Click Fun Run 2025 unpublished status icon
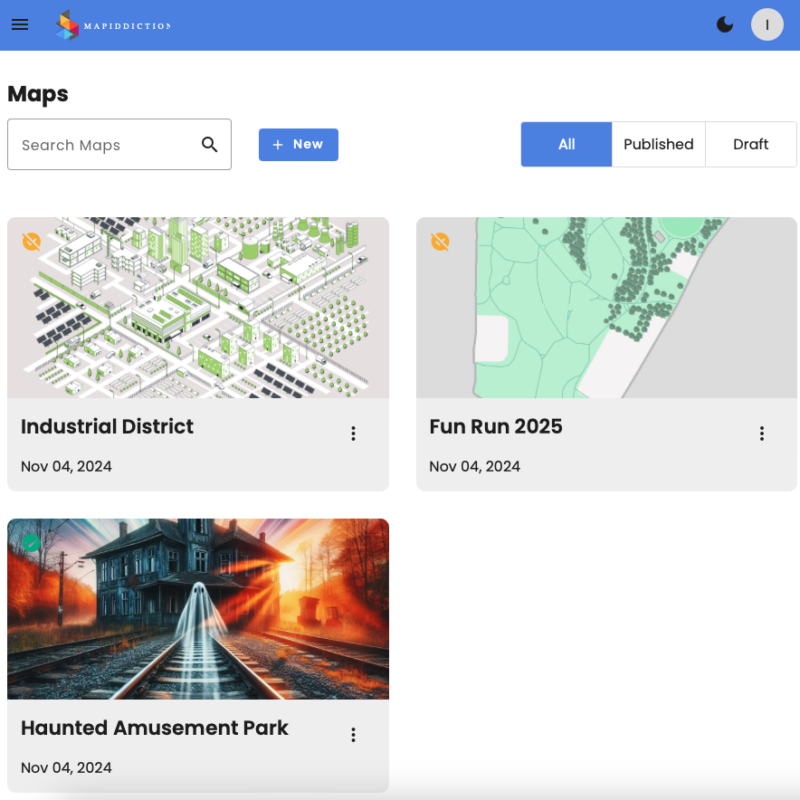The height and width of the screenshot is (800, 800). (x=440, y=241)
